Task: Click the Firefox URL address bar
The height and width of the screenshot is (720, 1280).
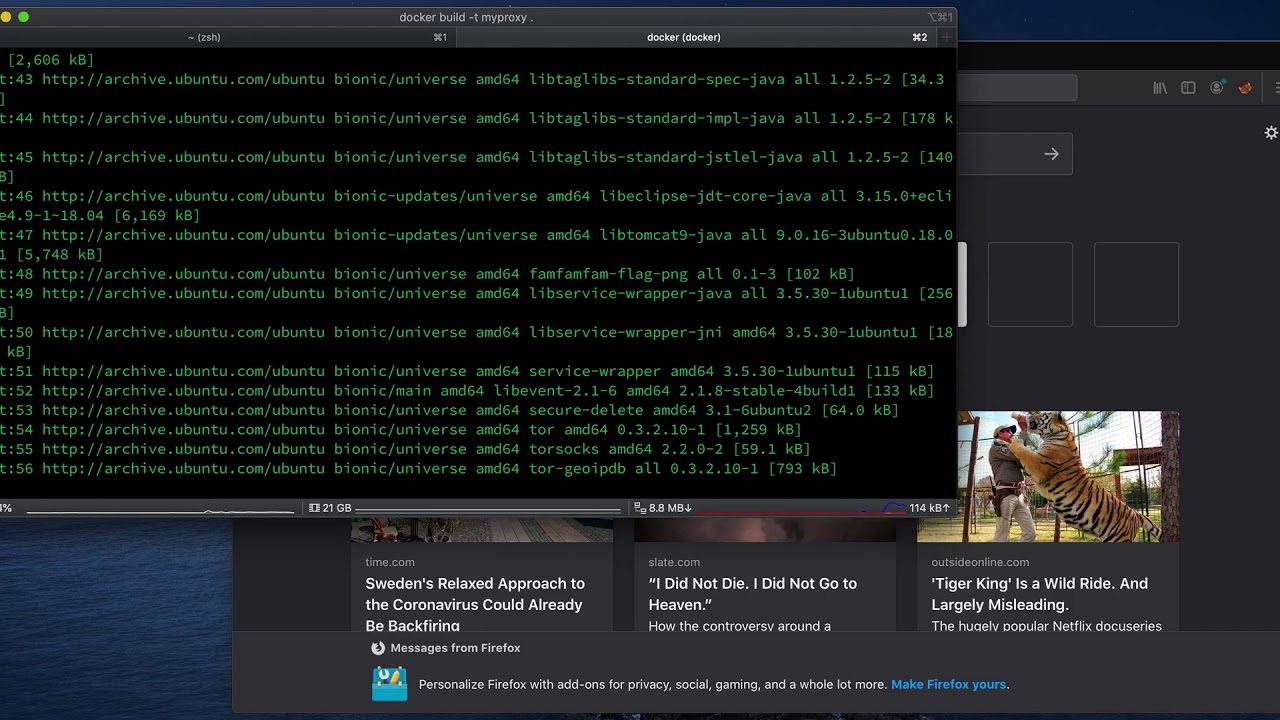Action: tap(1017, 88)
